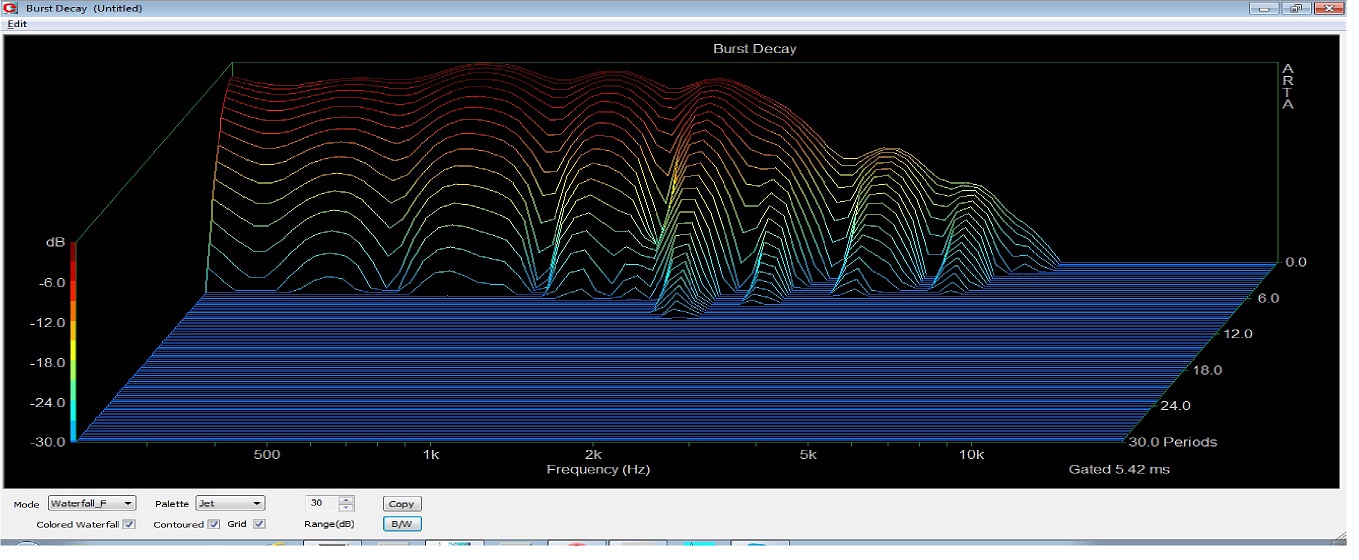Click the Burst Decay plot title
This screenshot has width=1359, height=560.
[x=754, y=49]
